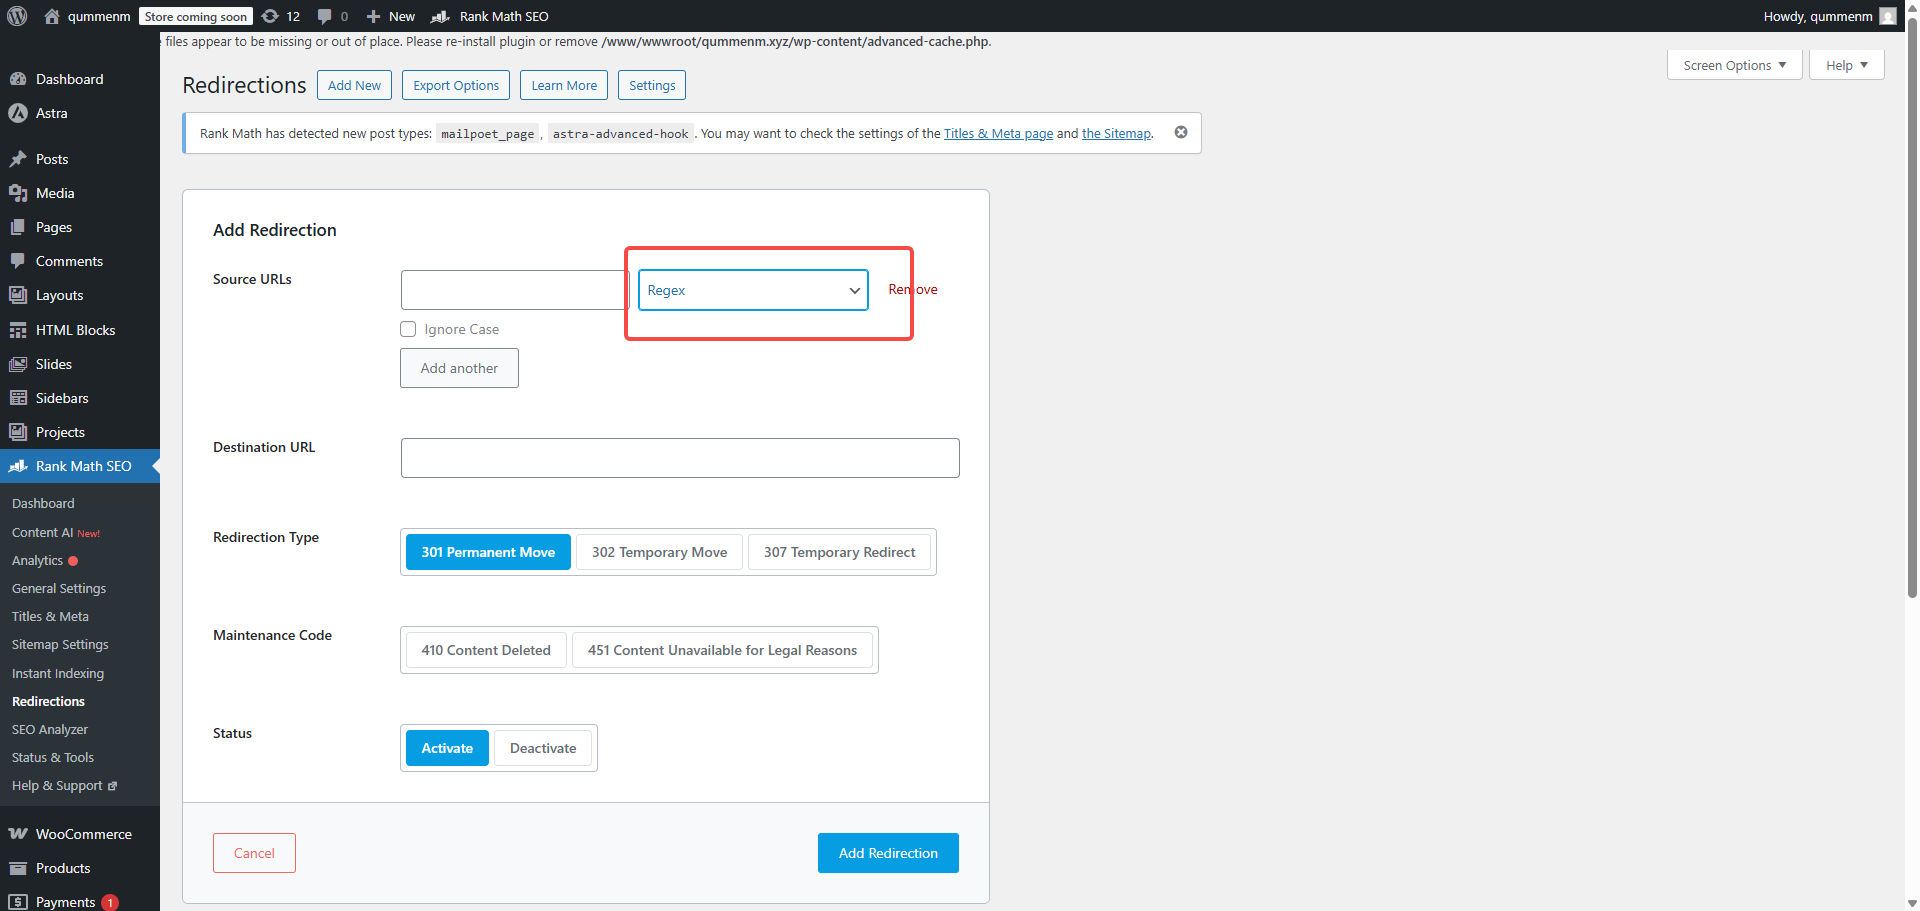
Task: Expand the Help panel
Action: point(1846,65)
